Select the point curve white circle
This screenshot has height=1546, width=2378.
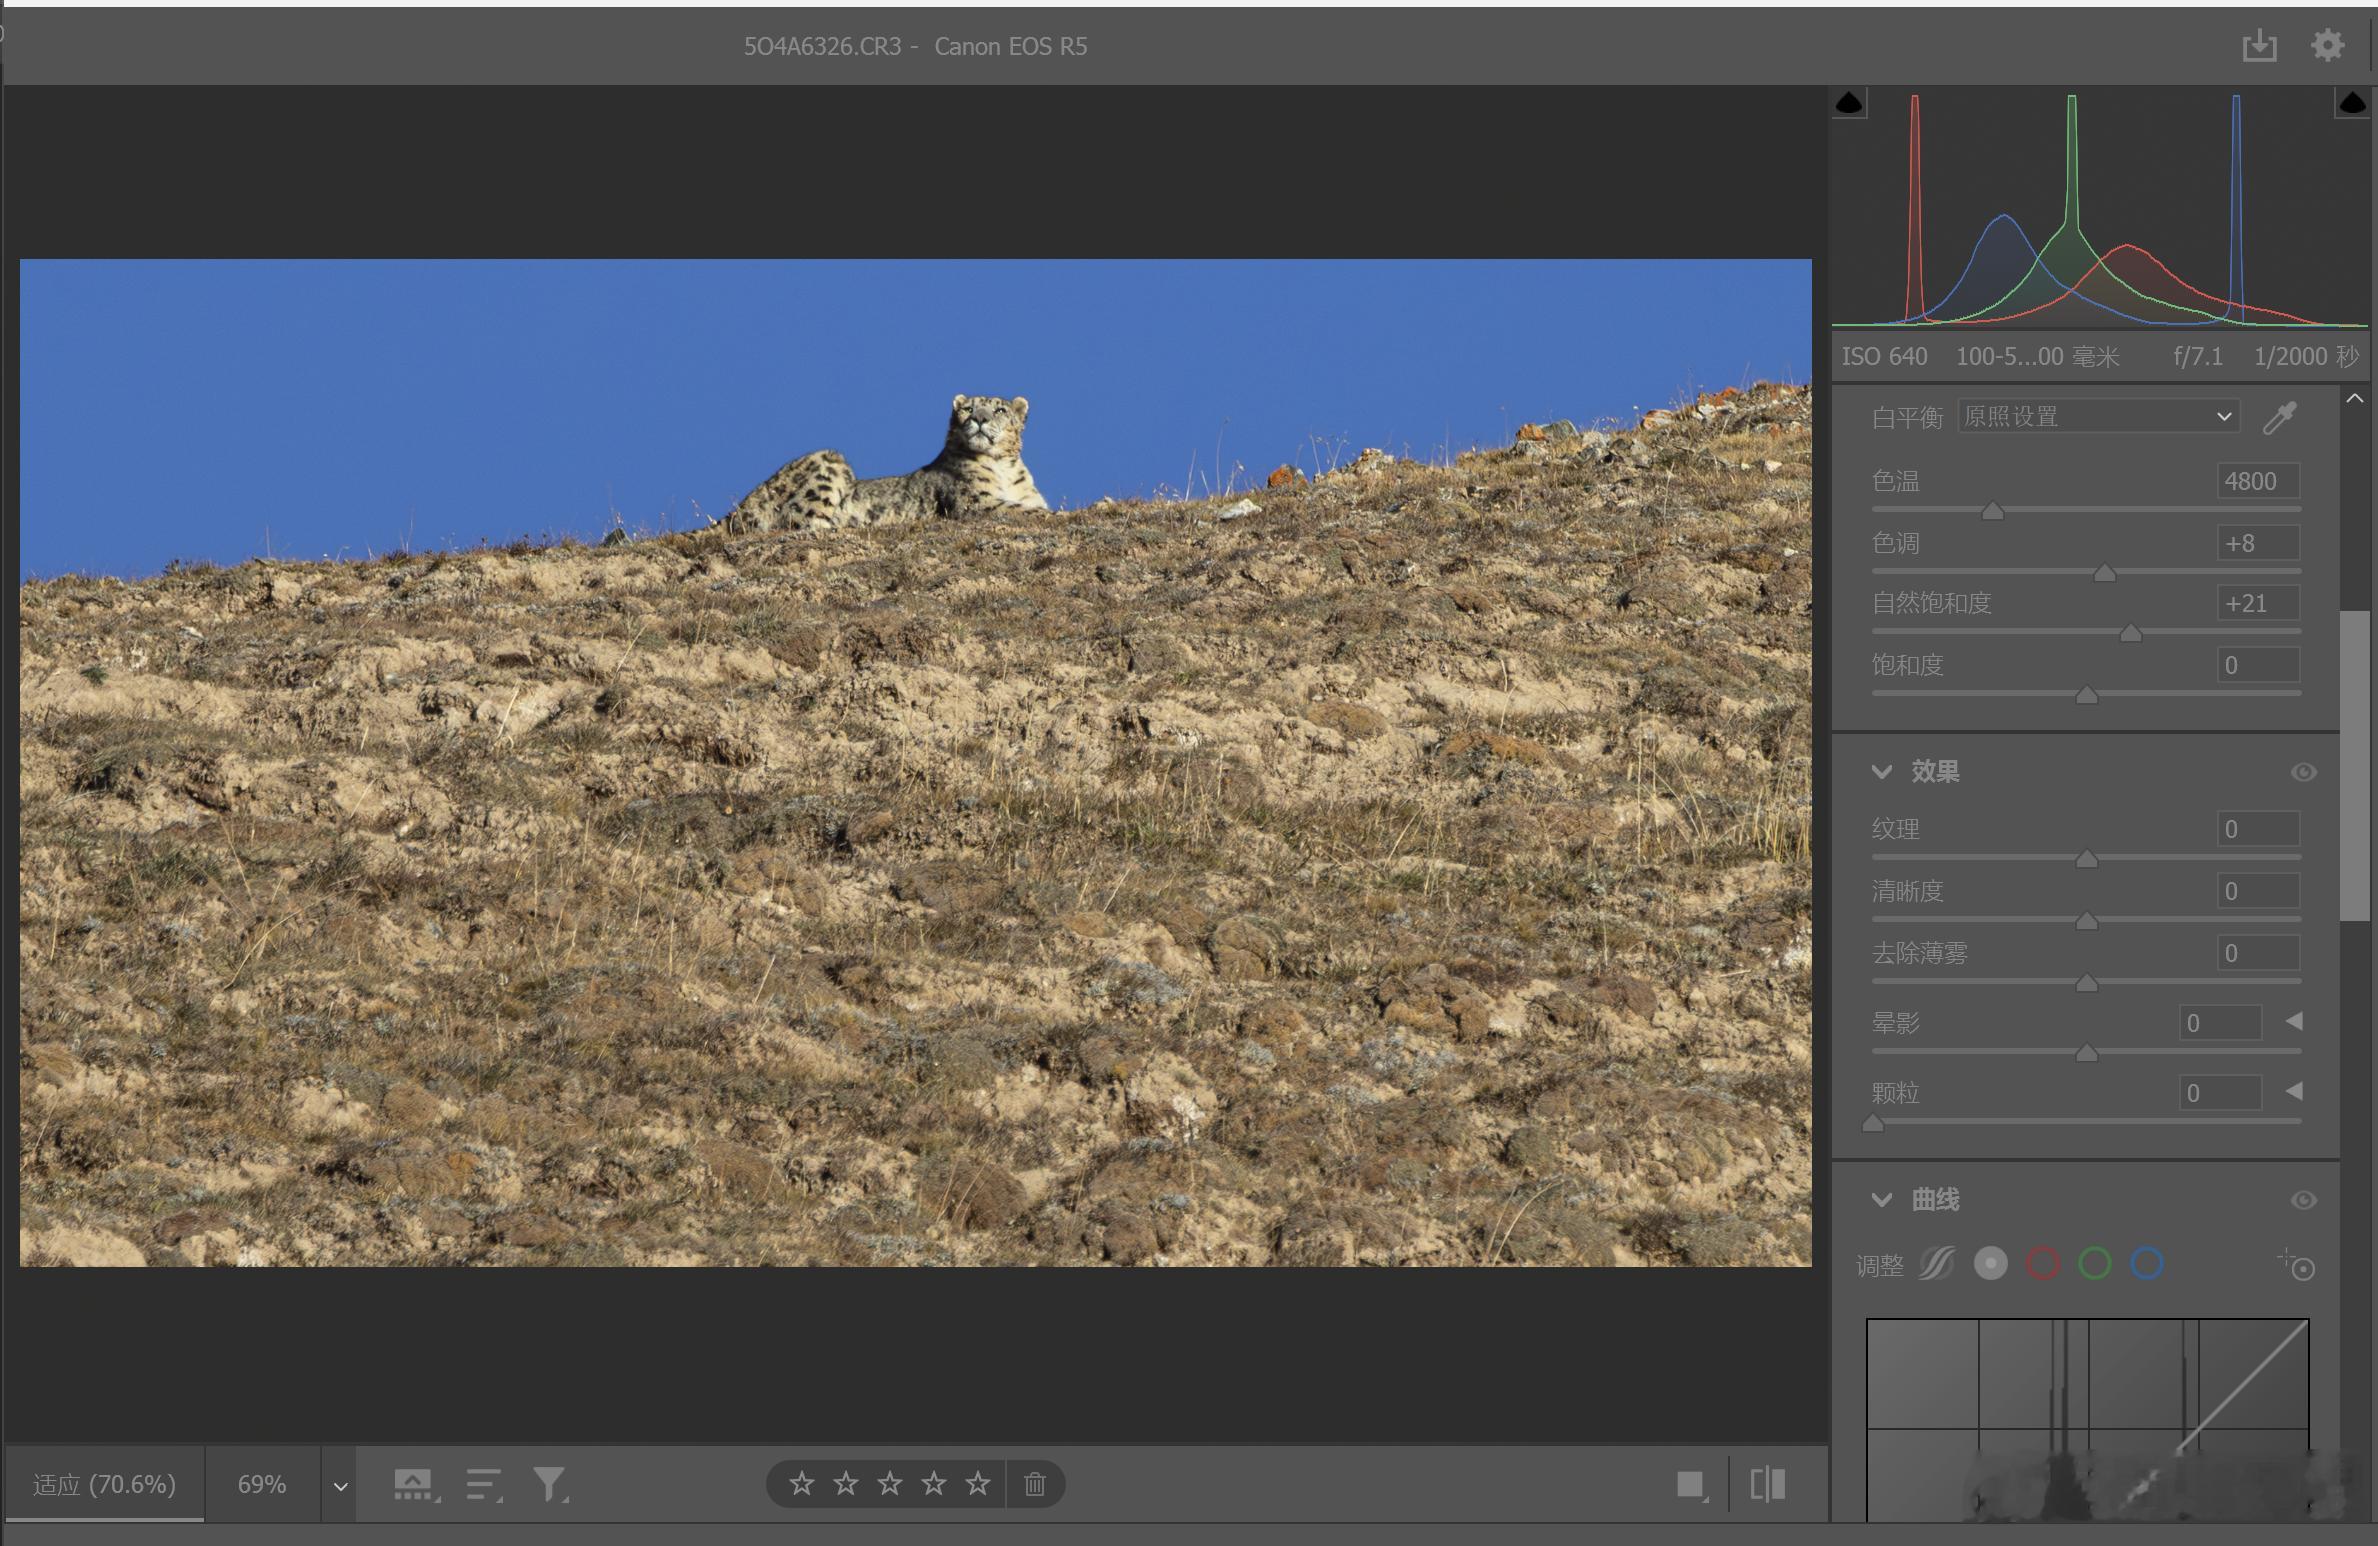click(x=1990, y=1264)
